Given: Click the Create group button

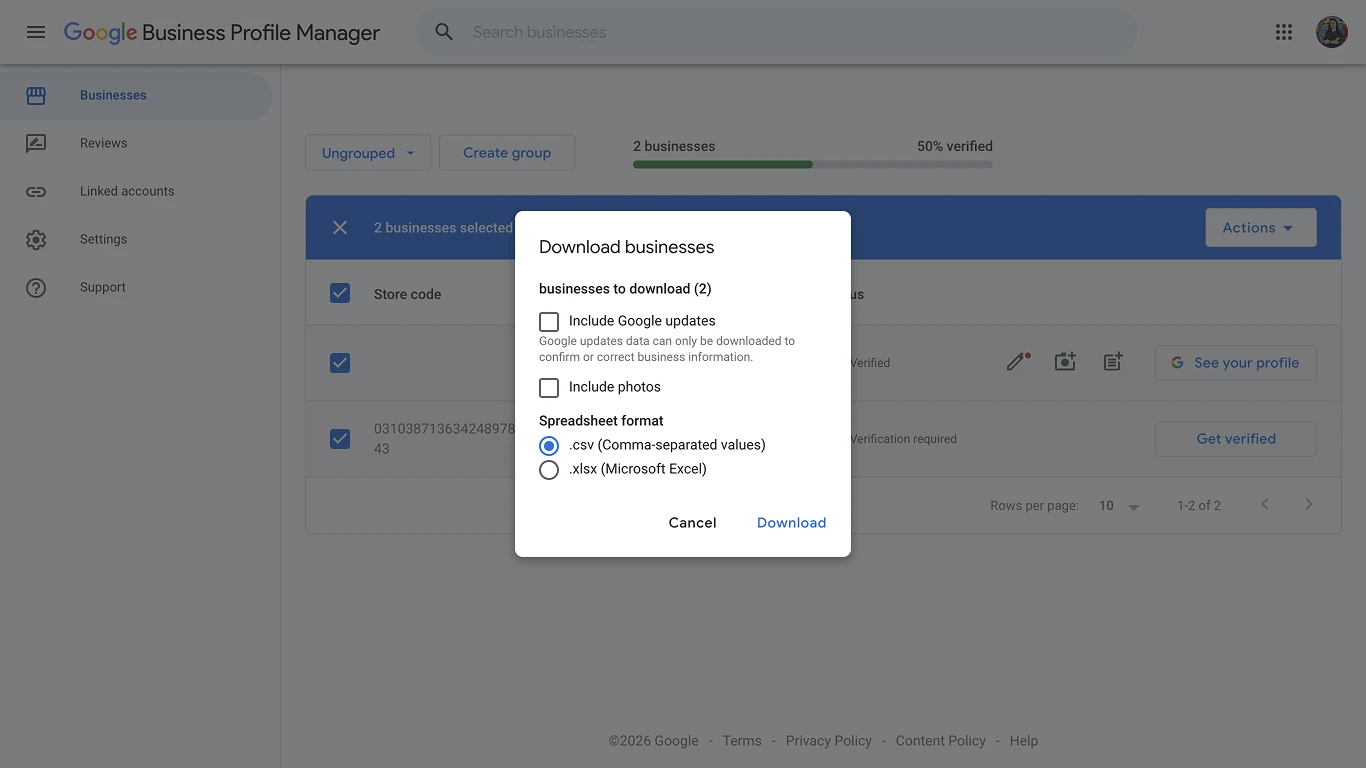Looking at the screenshot, I should (507, 153).
